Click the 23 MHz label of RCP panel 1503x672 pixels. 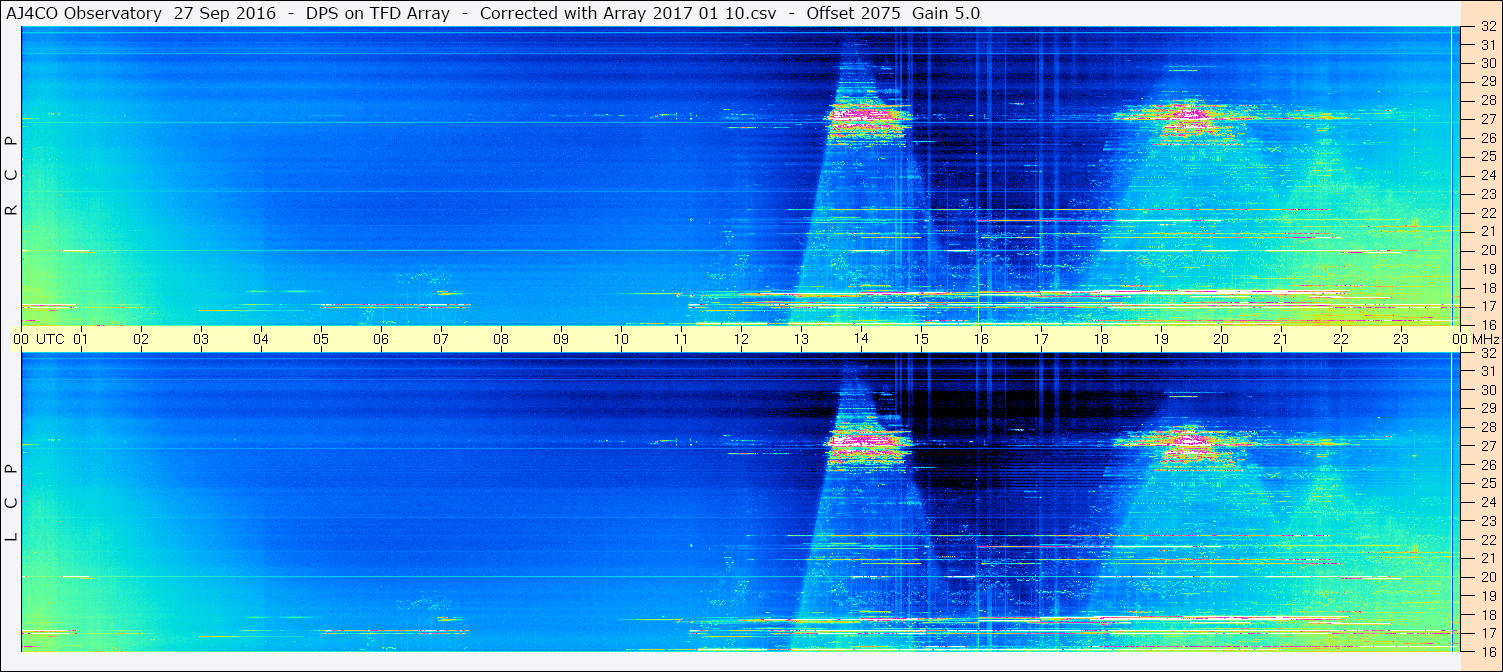click(1487, 194)
